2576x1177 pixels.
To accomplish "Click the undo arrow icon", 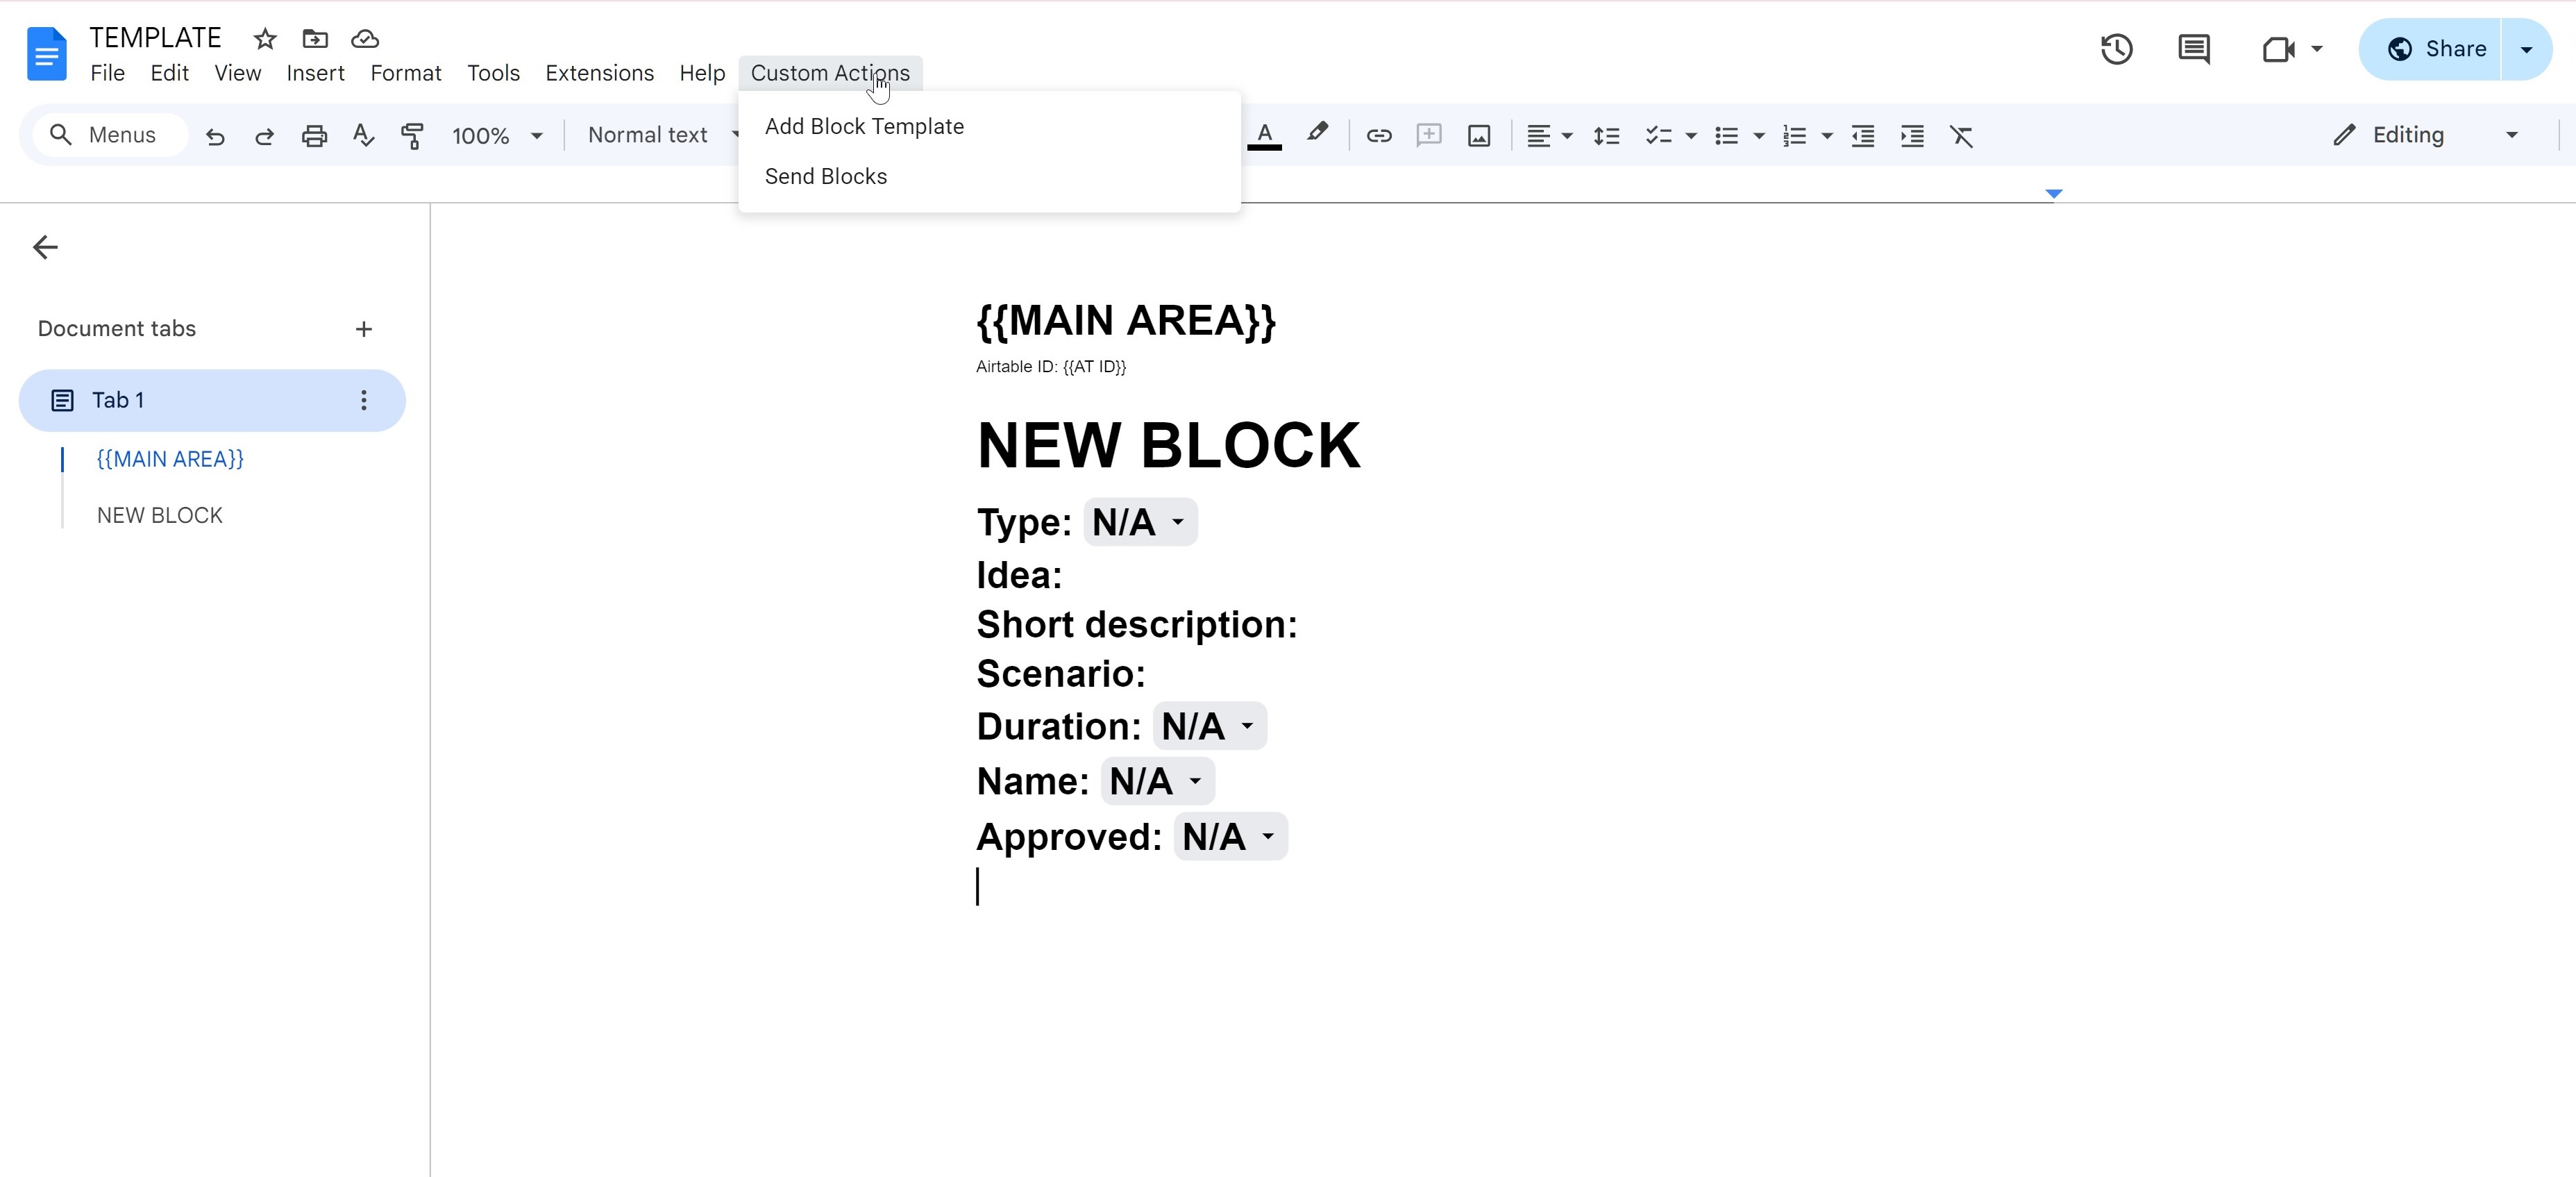I will [215, 136].
